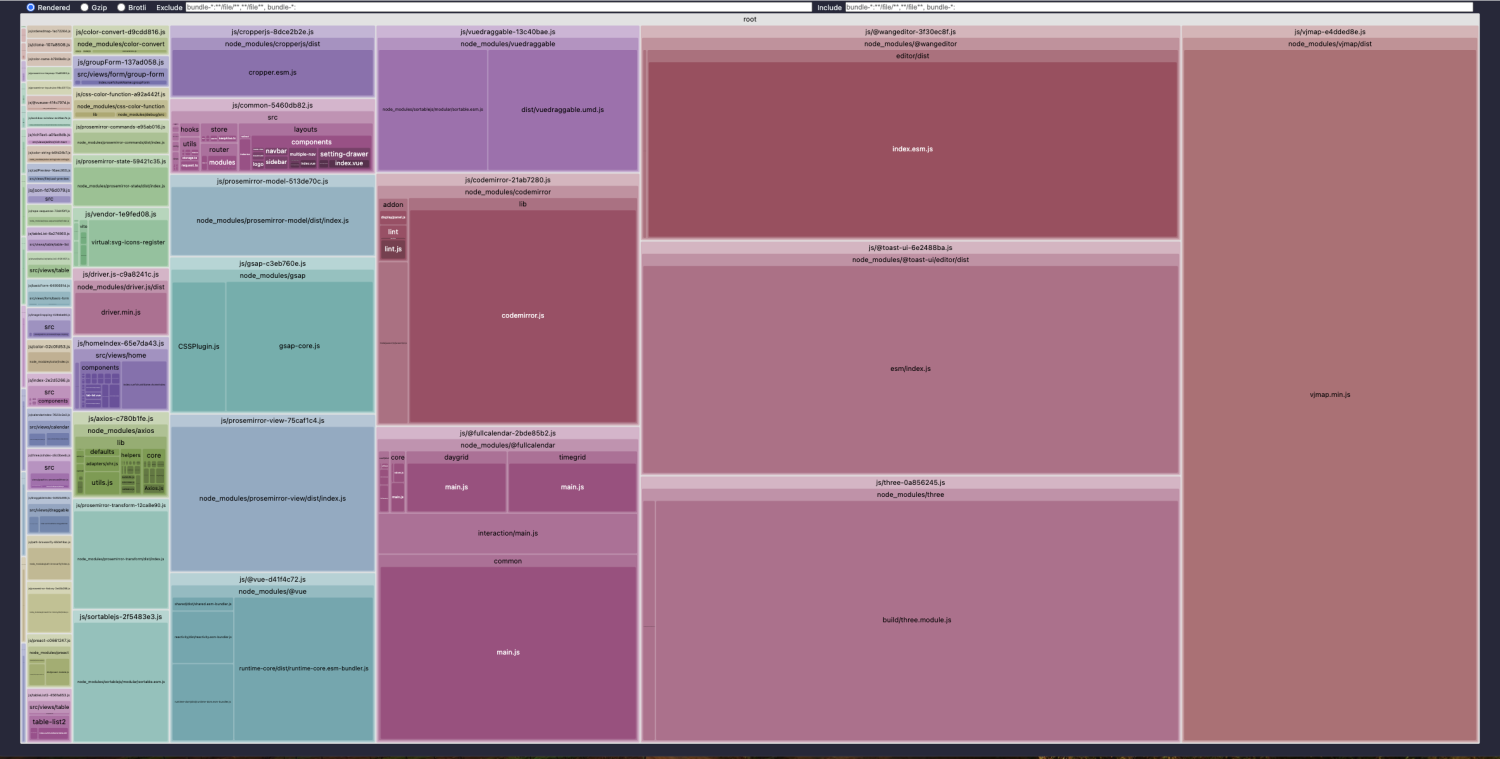This screenshot has width=1500, height=759.
Task: Click node_modules/vuedraggable group header
Action: pyautogui.click(x=508, y=44)
